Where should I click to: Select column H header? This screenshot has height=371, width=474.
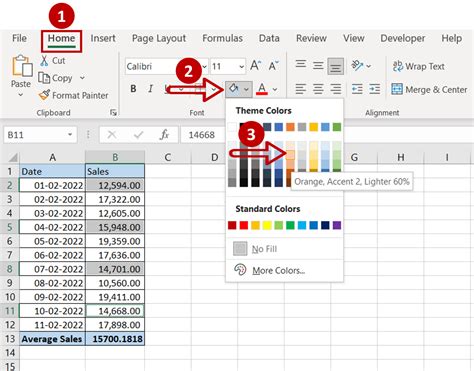[401, 157]
